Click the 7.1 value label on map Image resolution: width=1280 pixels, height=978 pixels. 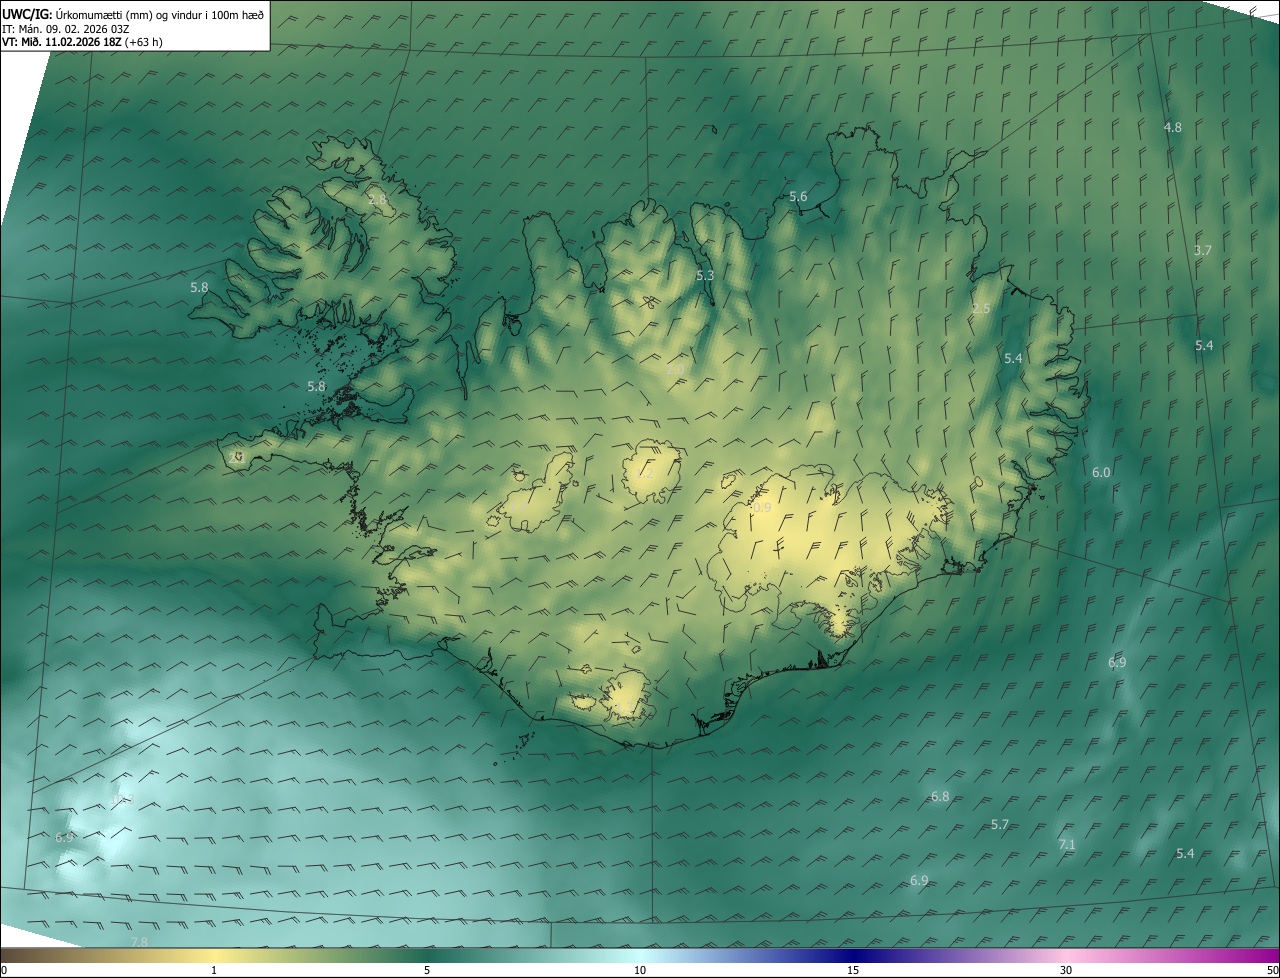(1067, 844)
